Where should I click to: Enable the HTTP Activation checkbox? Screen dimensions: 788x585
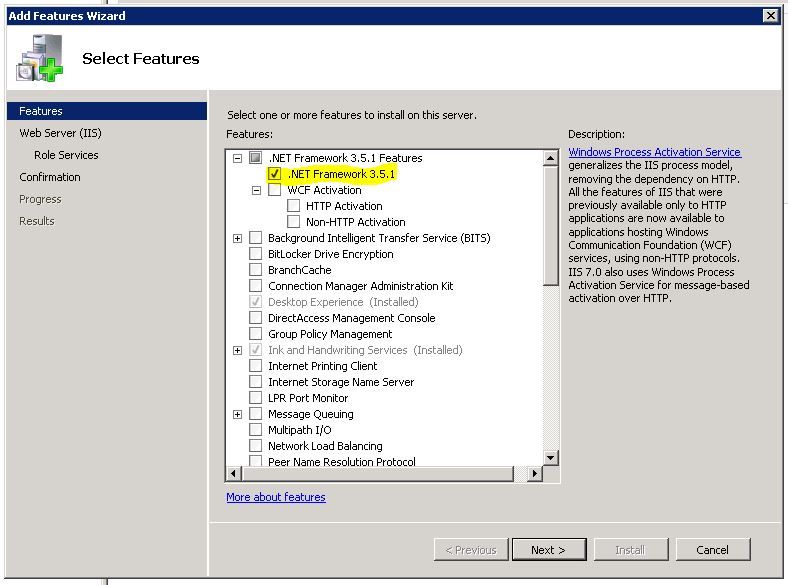[293, 206]
